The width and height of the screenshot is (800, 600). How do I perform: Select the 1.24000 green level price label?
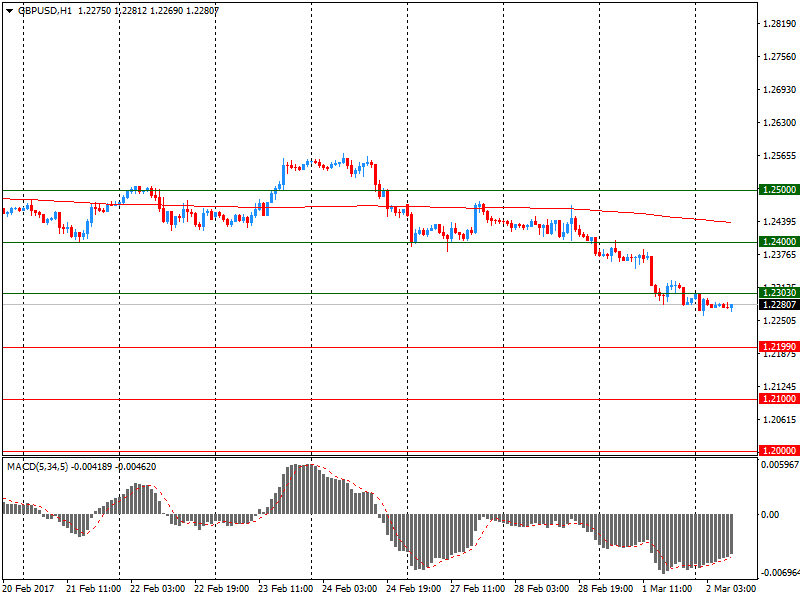[x=779, y=242]
